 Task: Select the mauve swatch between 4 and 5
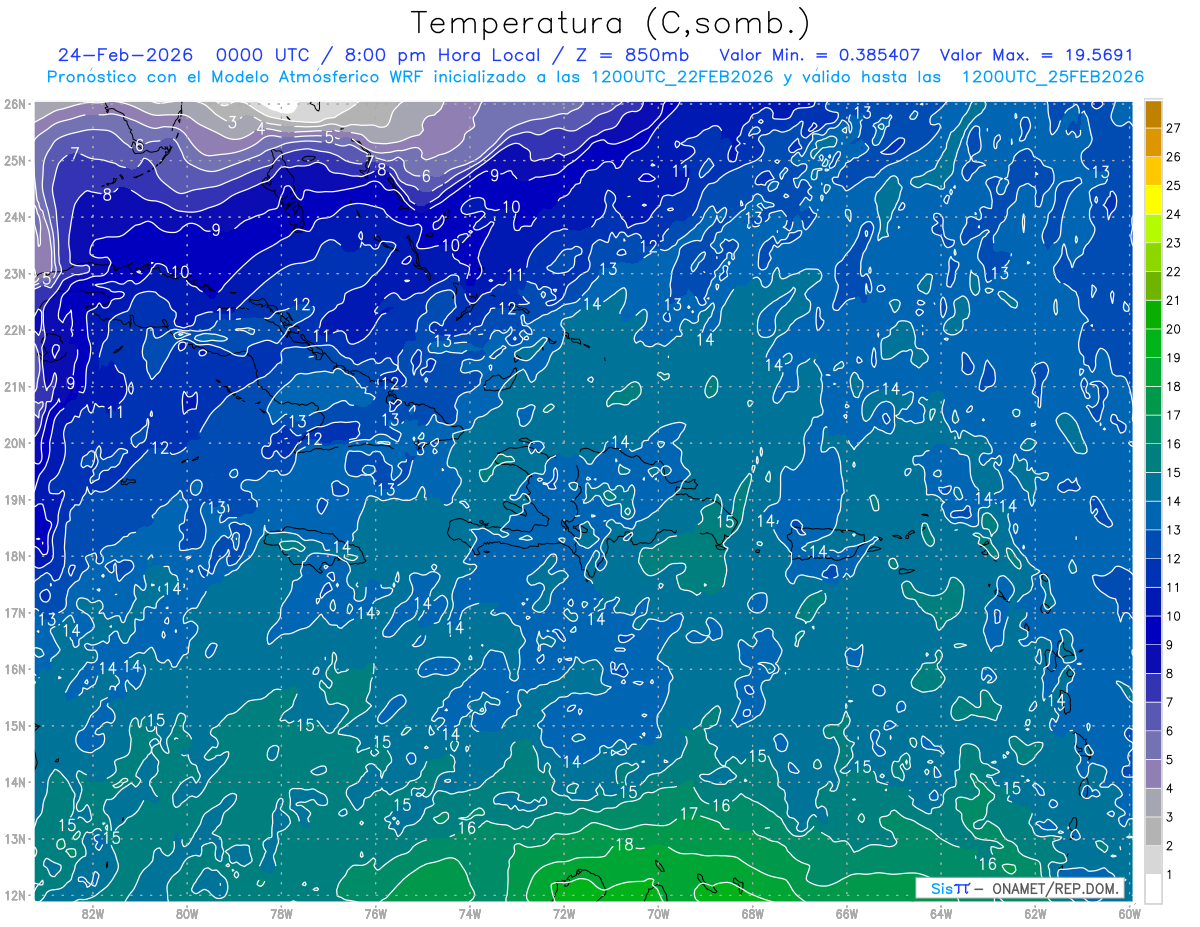pos(1153,773)
